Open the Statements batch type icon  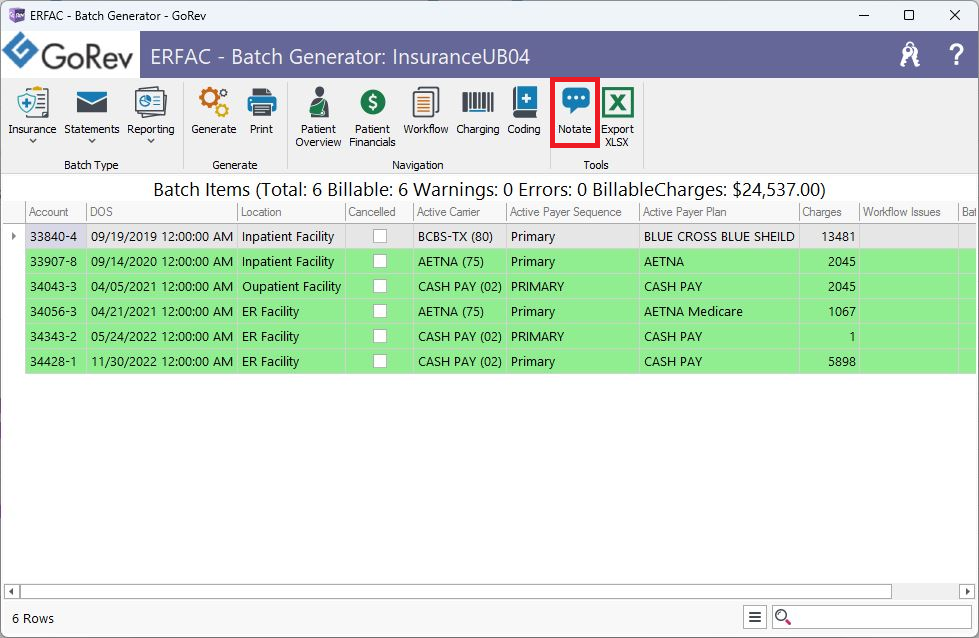91,102
